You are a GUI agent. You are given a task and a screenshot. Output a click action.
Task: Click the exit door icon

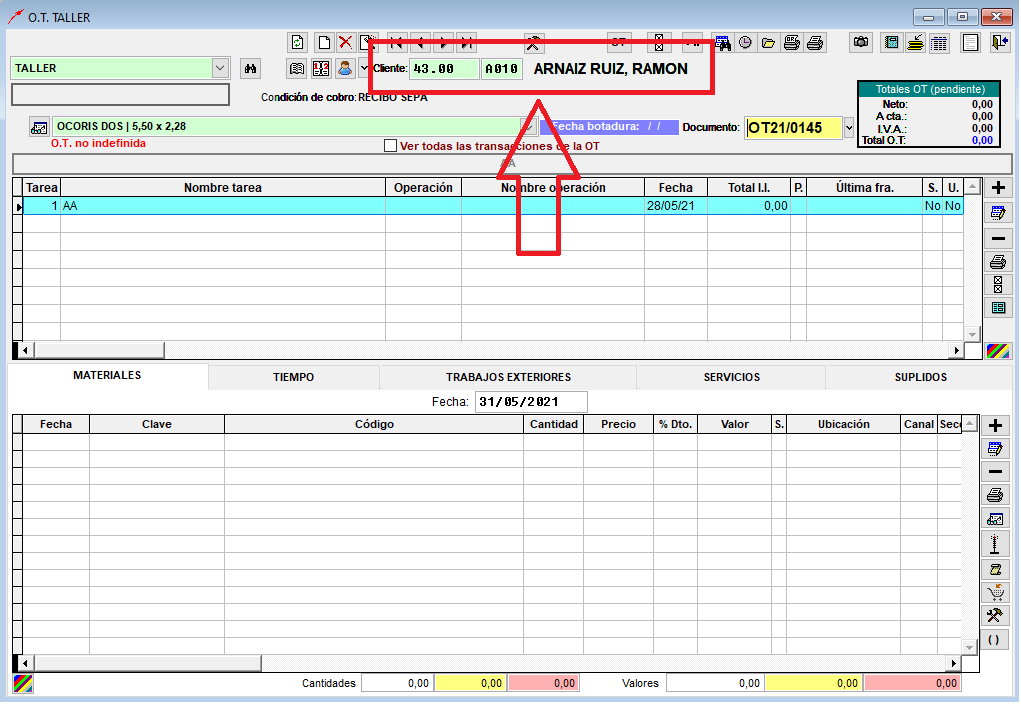point(1000,43)
